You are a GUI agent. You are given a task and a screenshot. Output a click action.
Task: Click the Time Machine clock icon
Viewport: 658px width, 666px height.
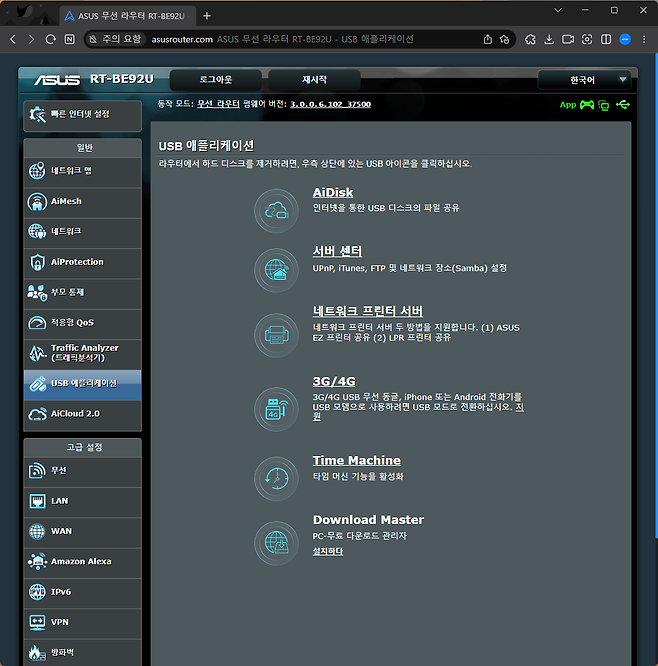point(276,477)
